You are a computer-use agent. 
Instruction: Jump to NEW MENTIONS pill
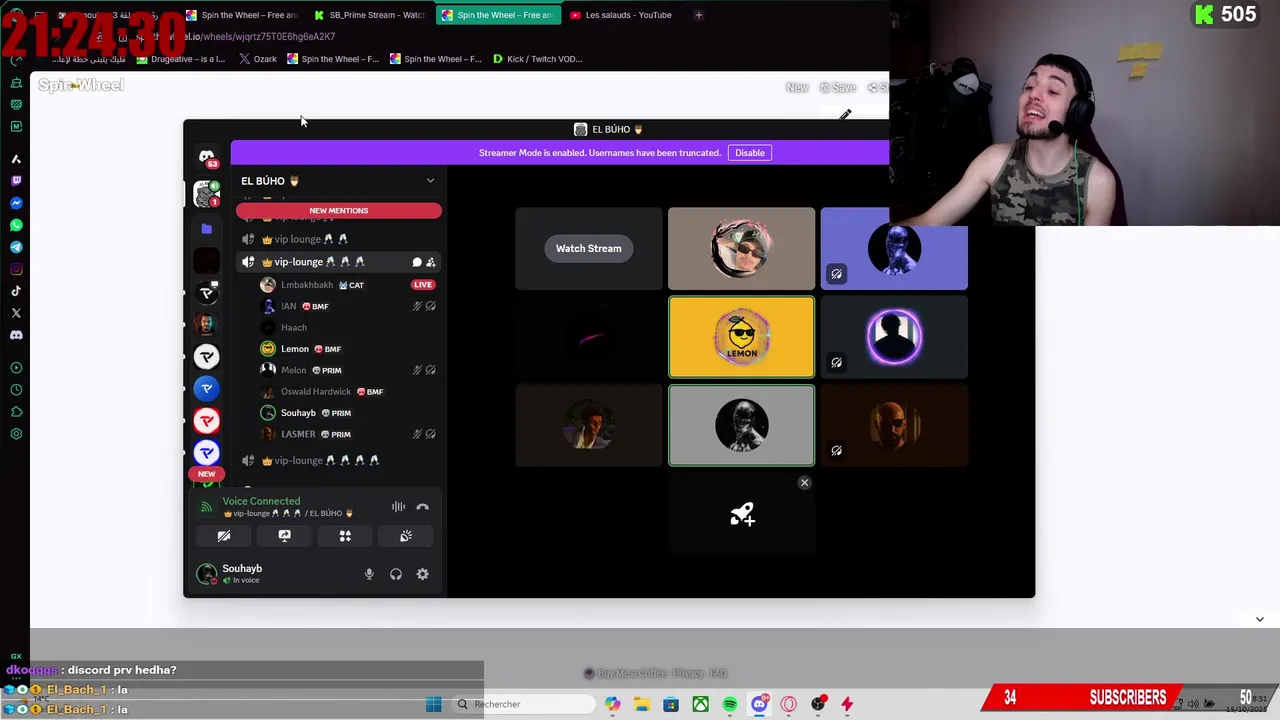point(339,211)
